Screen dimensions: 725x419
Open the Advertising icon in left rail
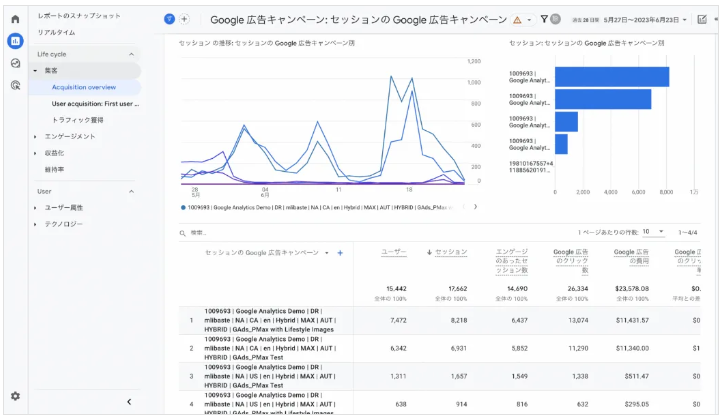(15, 86)
